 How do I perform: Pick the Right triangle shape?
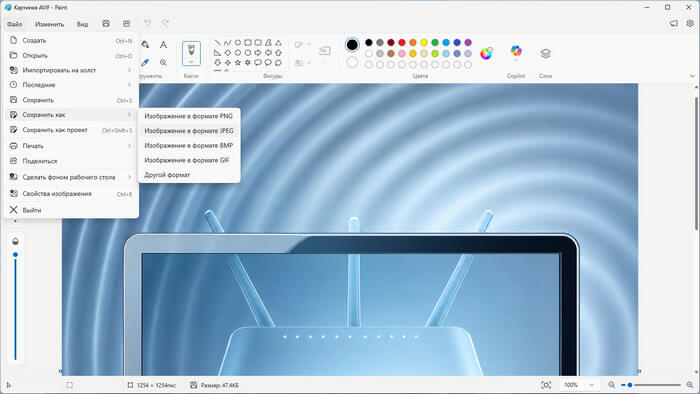coord(217,53)
